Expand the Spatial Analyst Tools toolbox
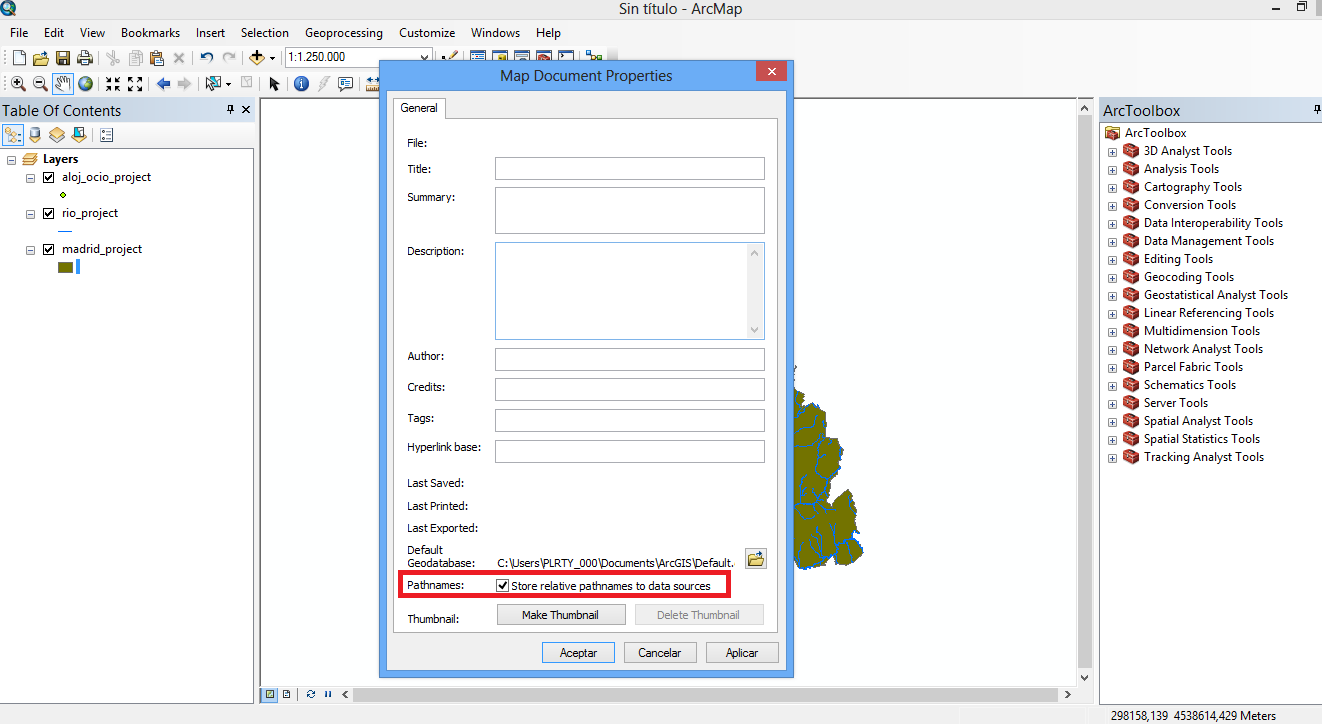 pyautogui.click(x=1112, y=422)
